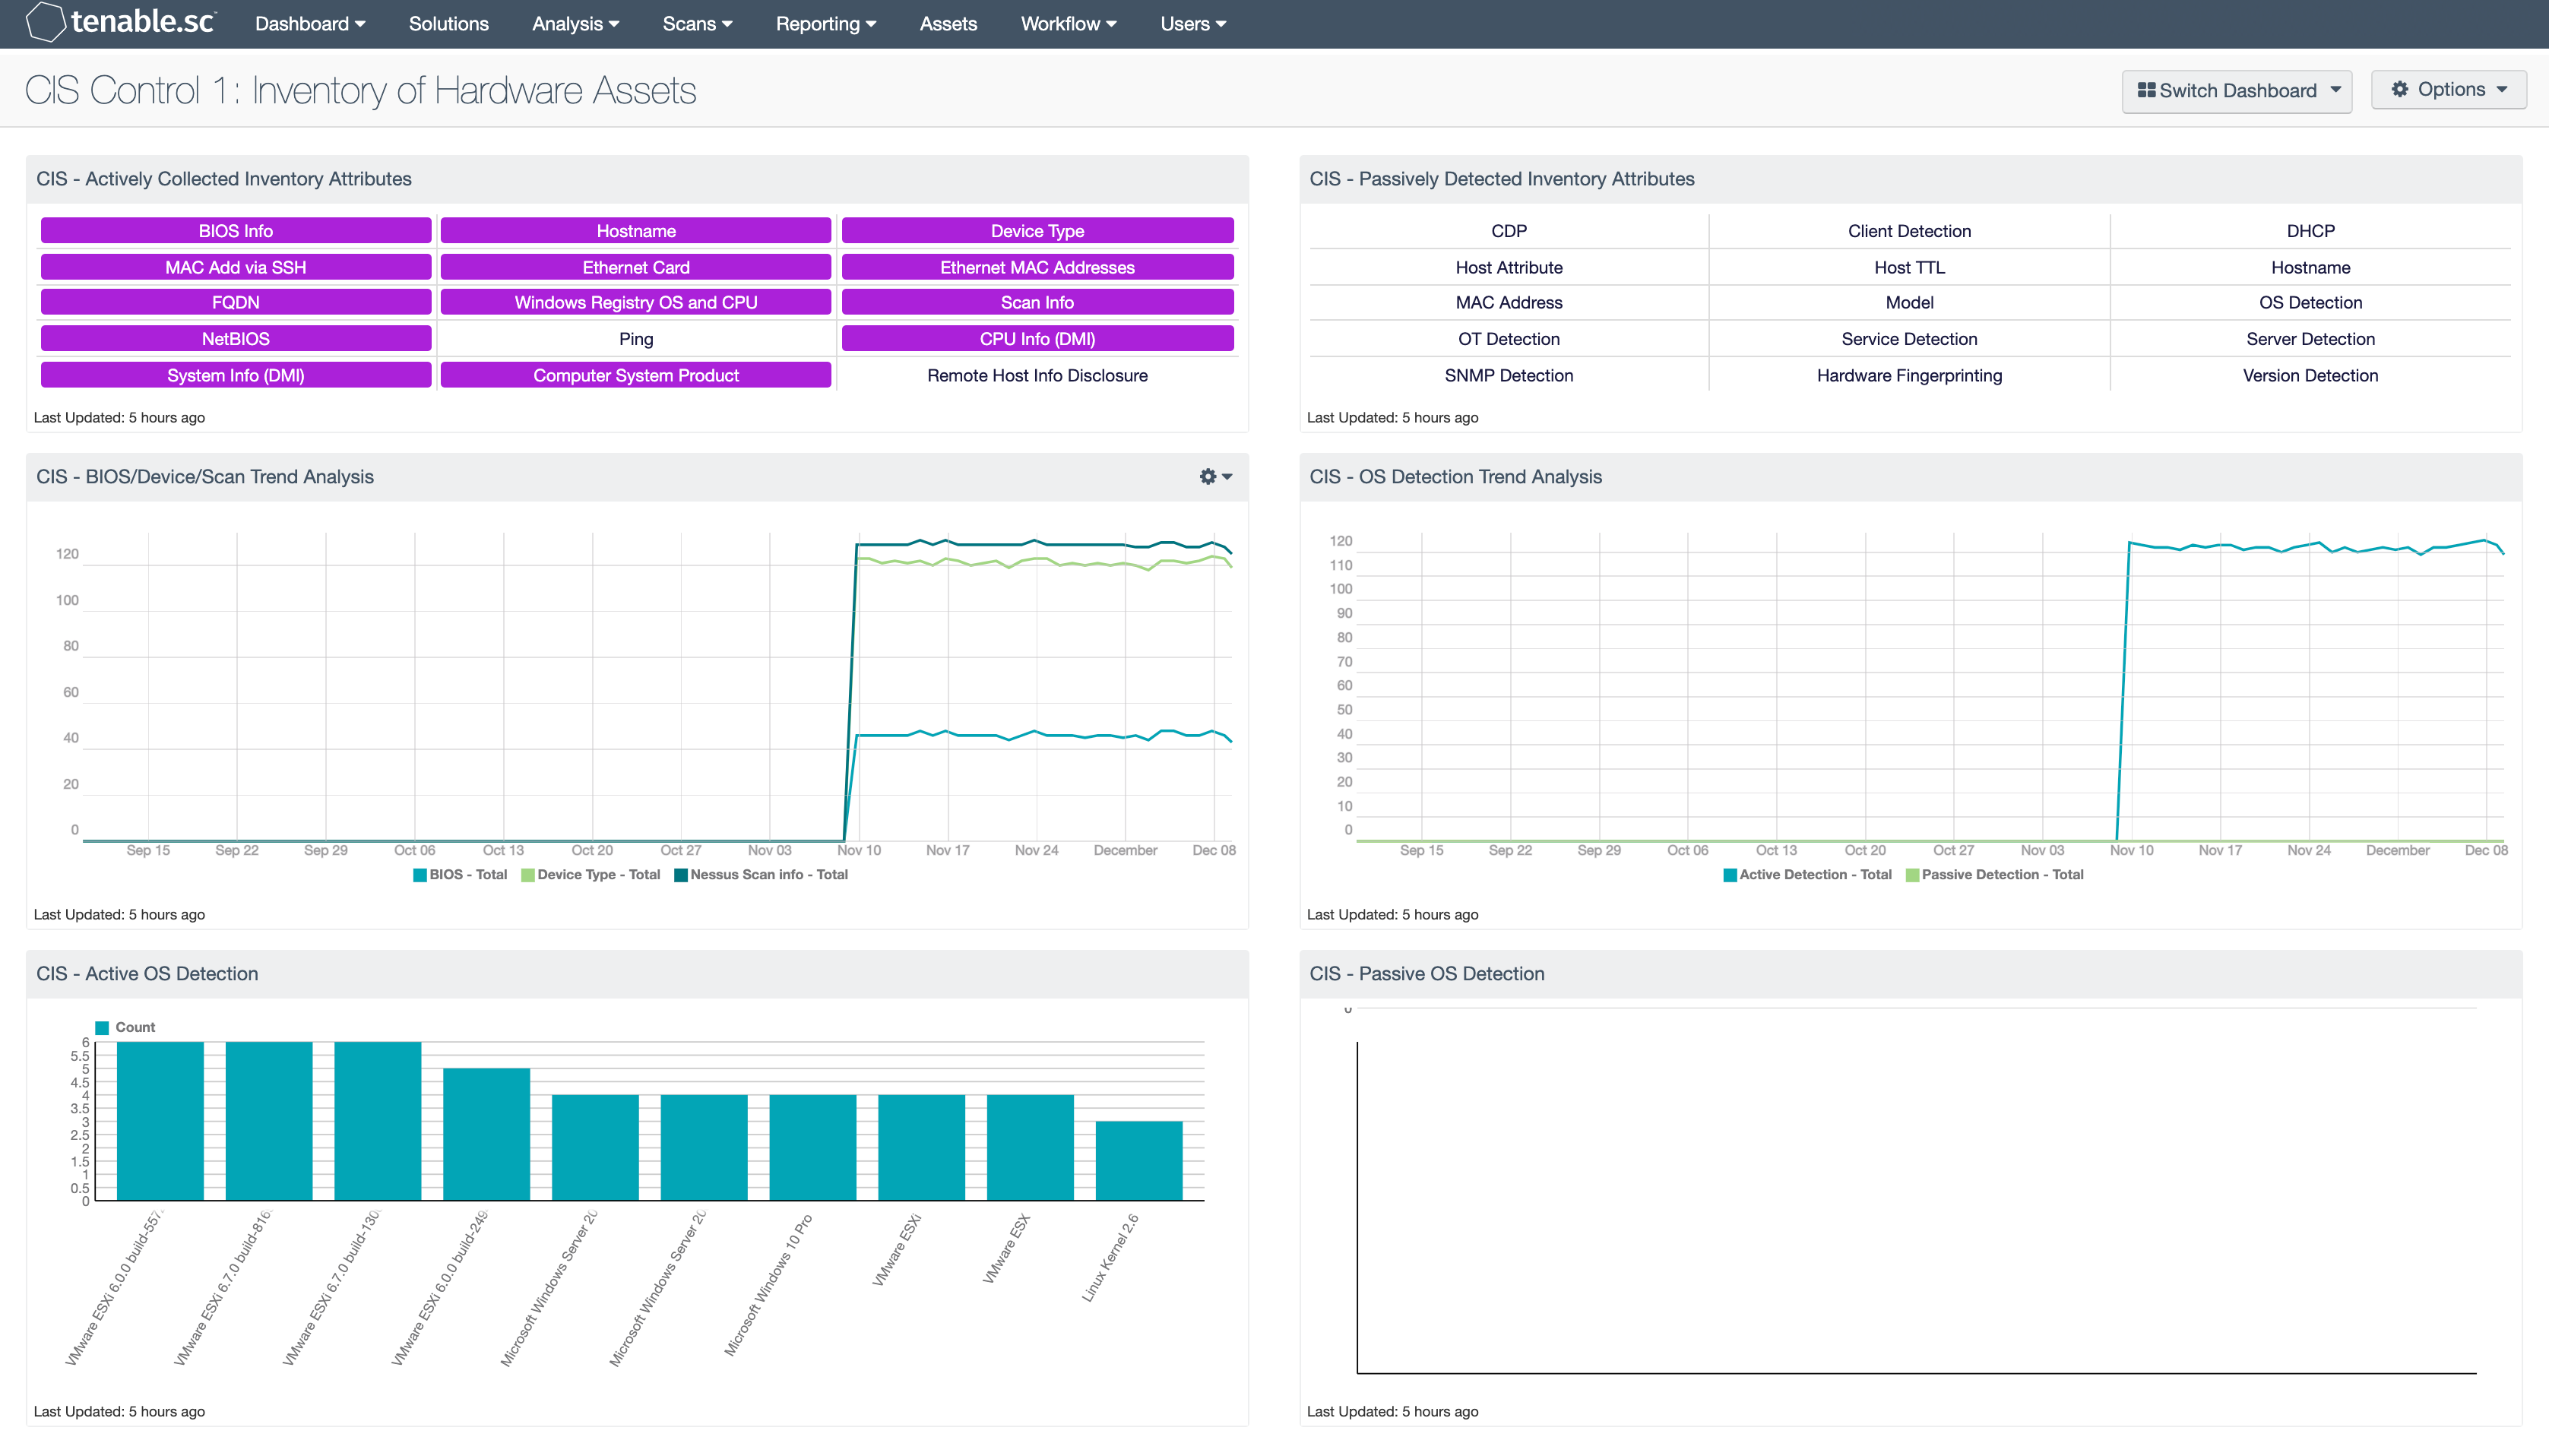The width and height of the screenshot is (2549, 1456).
Task: Select Windows Registry OS and CPU cell
Action: click(x=636, y=302)
